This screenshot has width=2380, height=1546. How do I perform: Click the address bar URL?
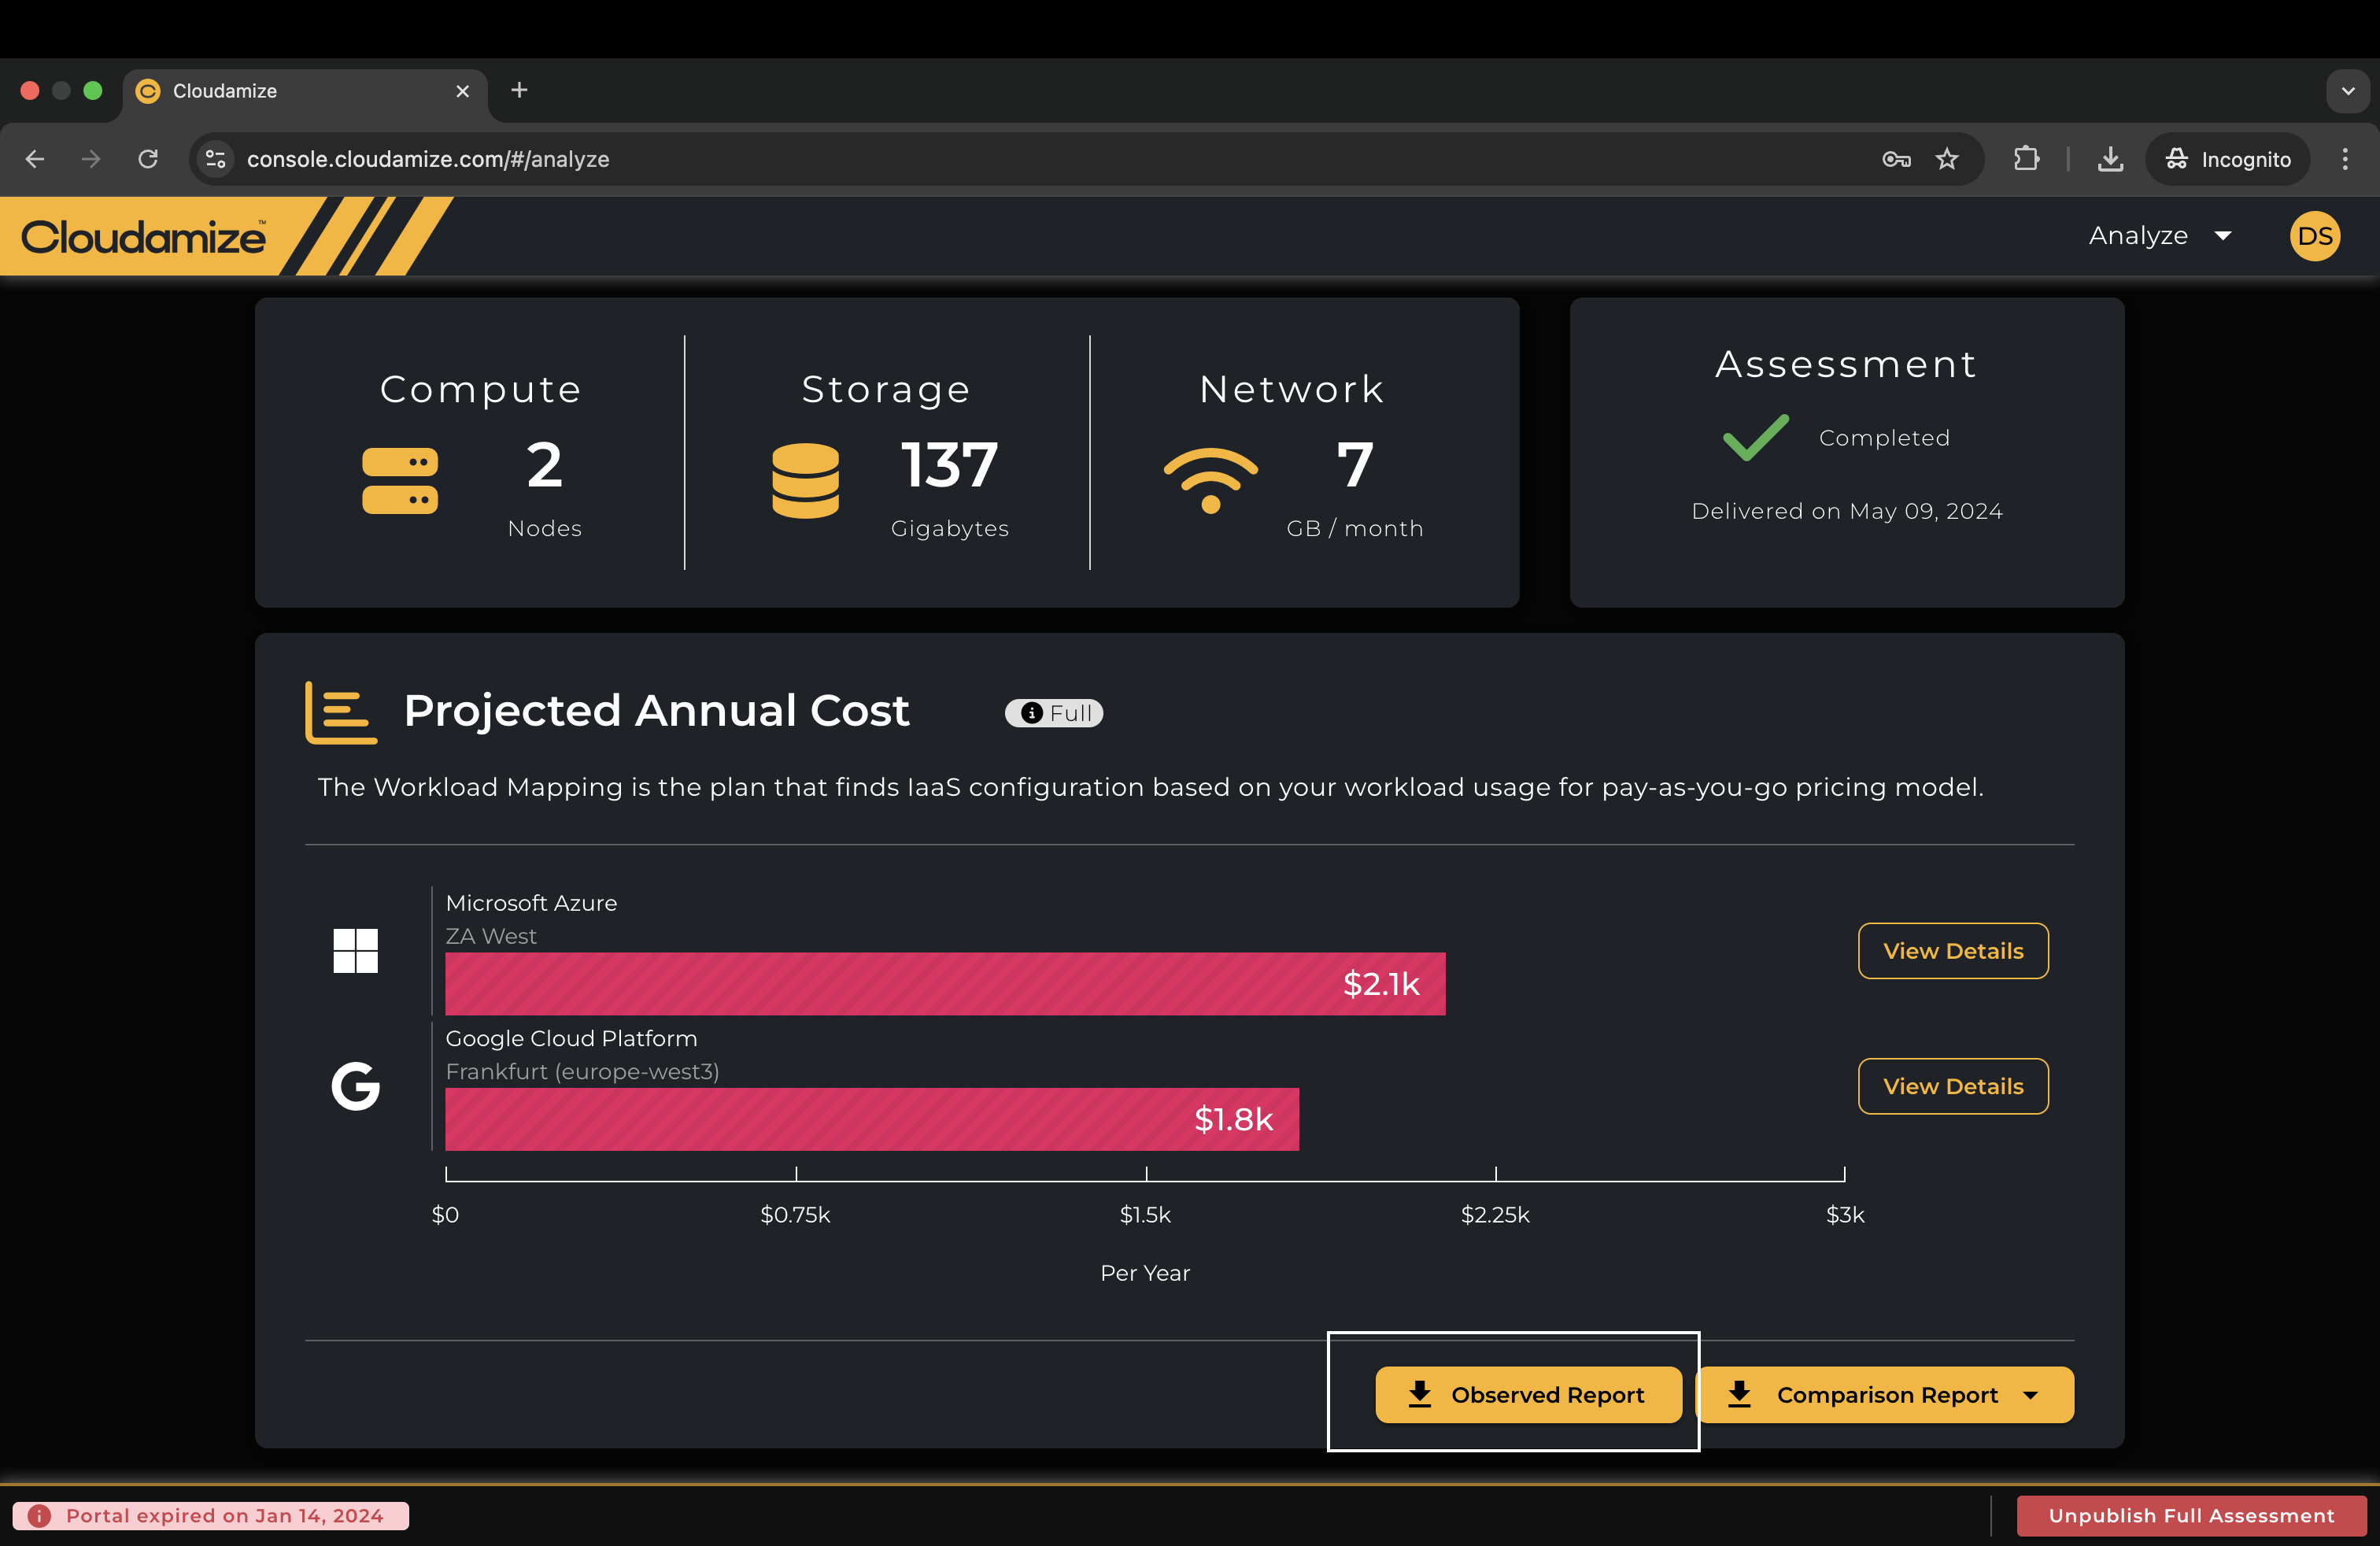tap(428, 160)
